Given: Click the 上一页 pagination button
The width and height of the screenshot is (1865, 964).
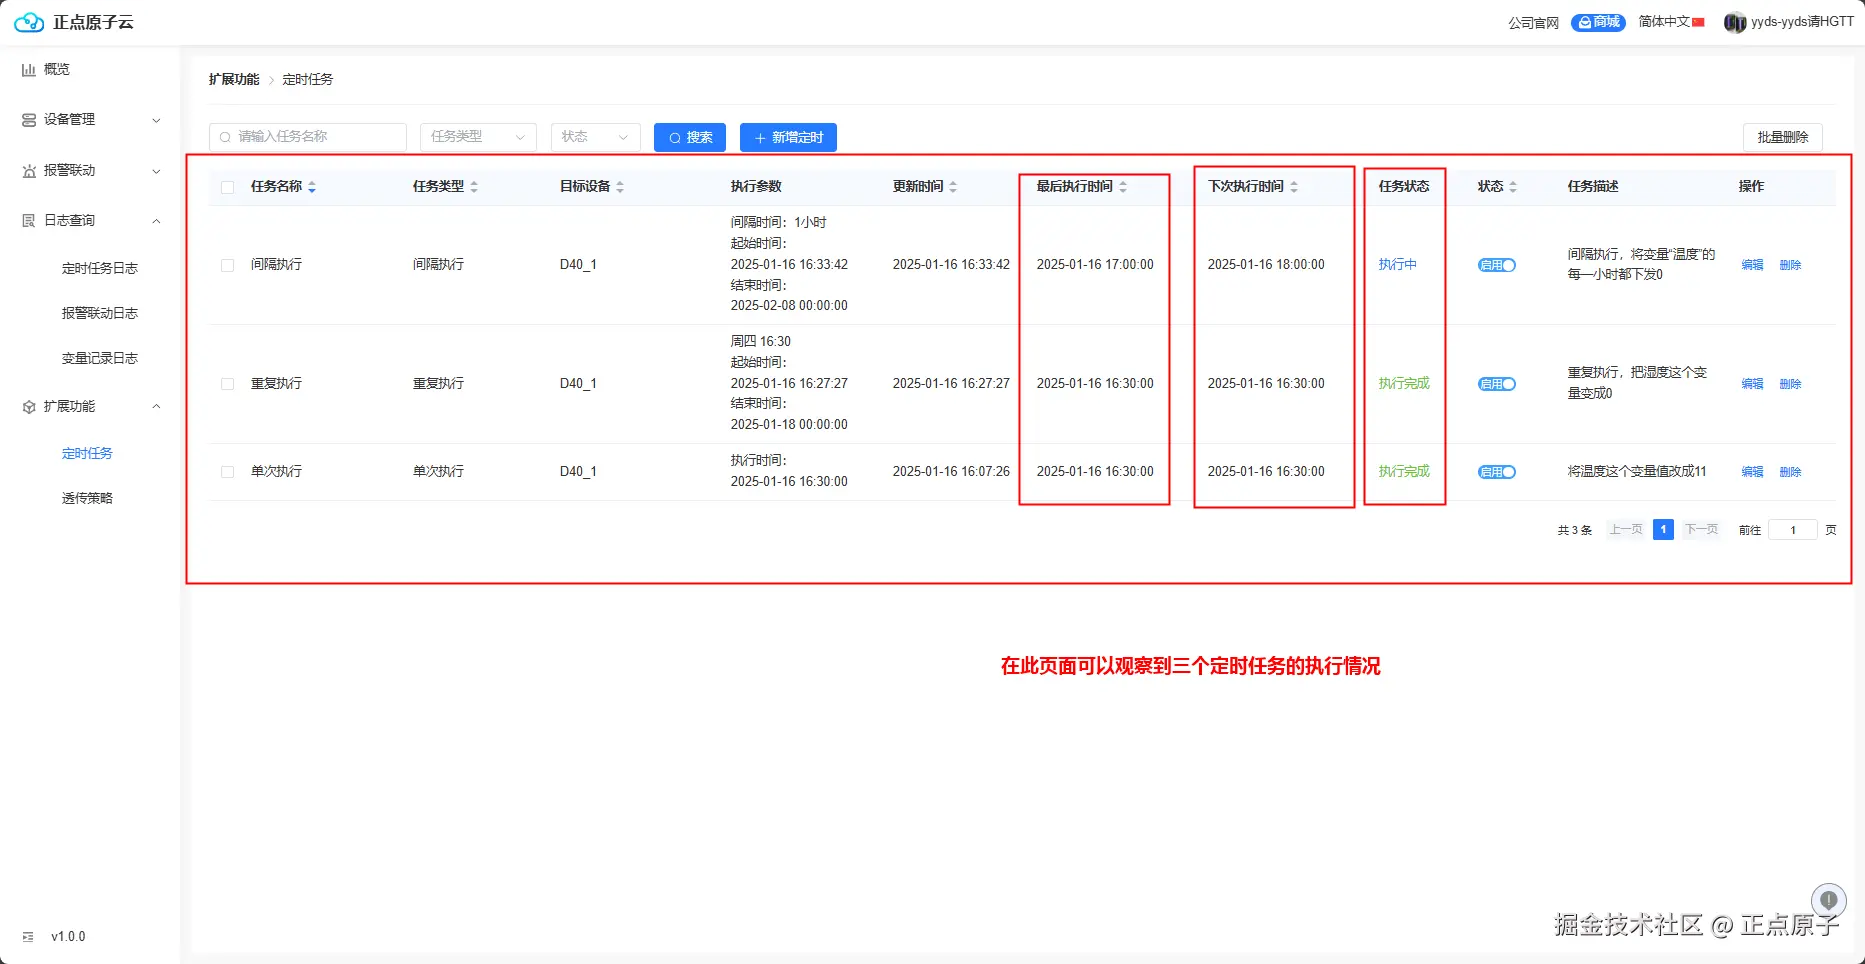Looking at the screenshot, I should point(1625,530).
